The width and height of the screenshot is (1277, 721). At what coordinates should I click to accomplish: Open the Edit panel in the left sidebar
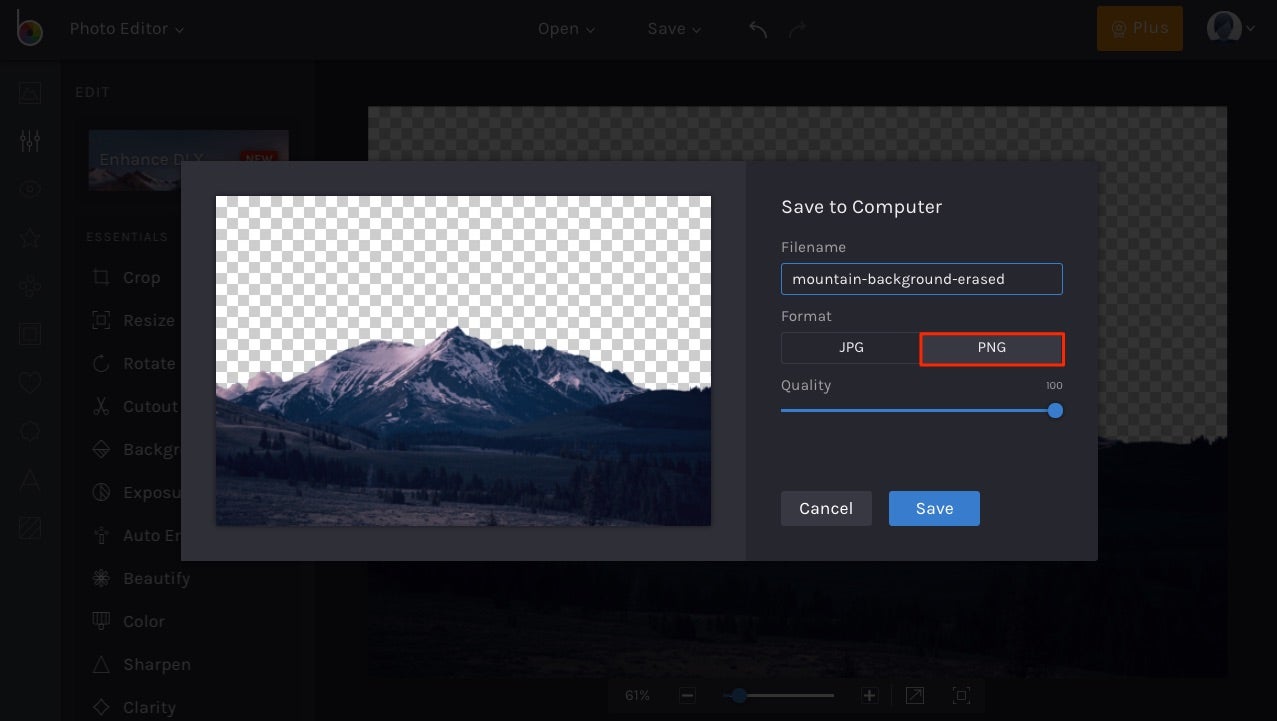click(29, 93)
